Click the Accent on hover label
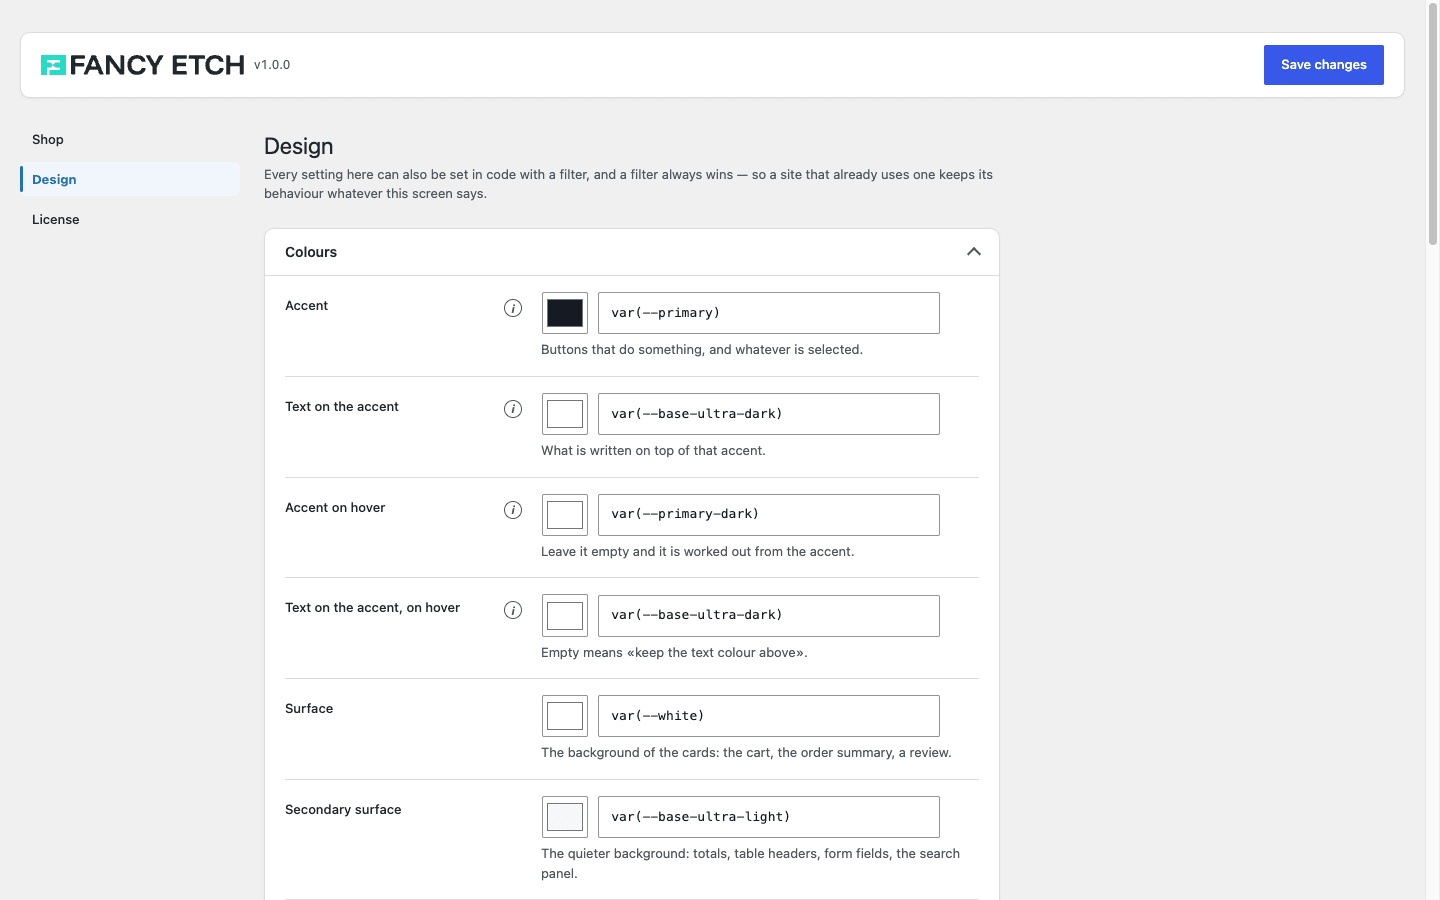 (335, 507)
